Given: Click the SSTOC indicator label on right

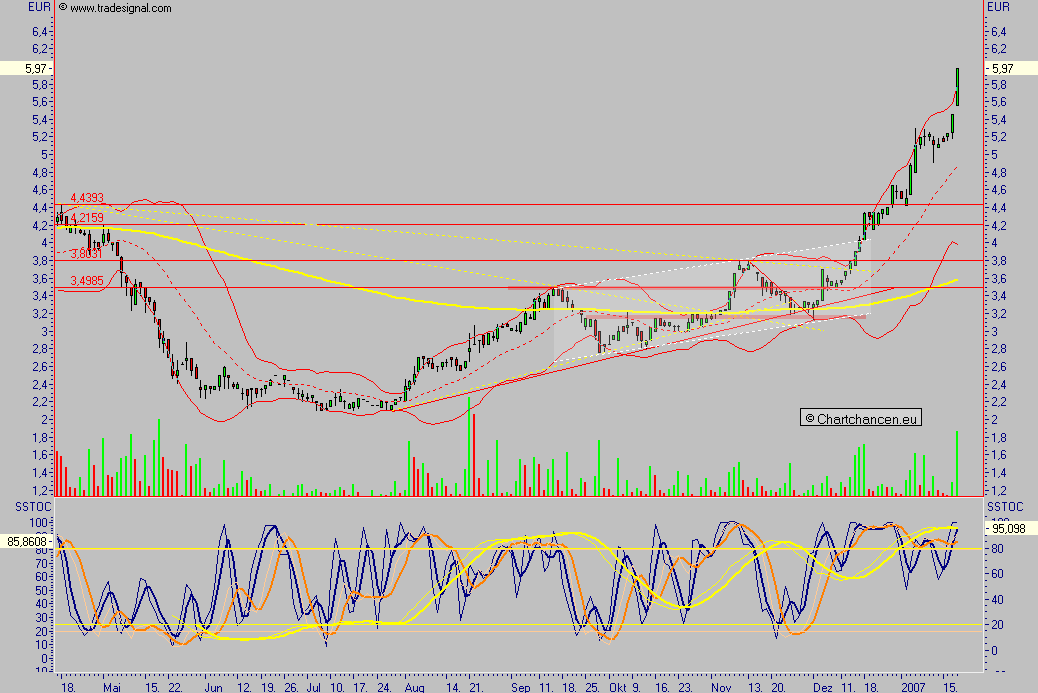Looking at the screenshot, I should pyautogui.click(x=1005, y=506).
